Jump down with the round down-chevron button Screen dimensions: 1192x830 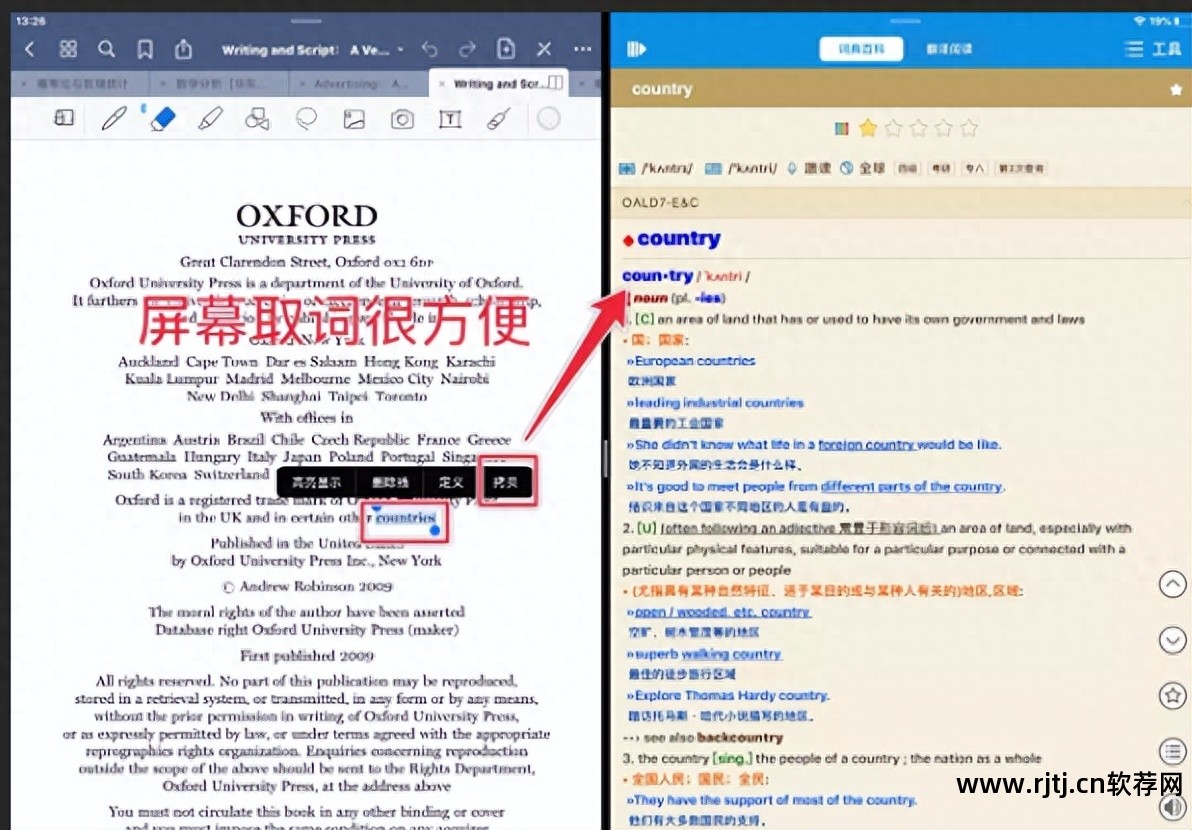point(1172,640)
